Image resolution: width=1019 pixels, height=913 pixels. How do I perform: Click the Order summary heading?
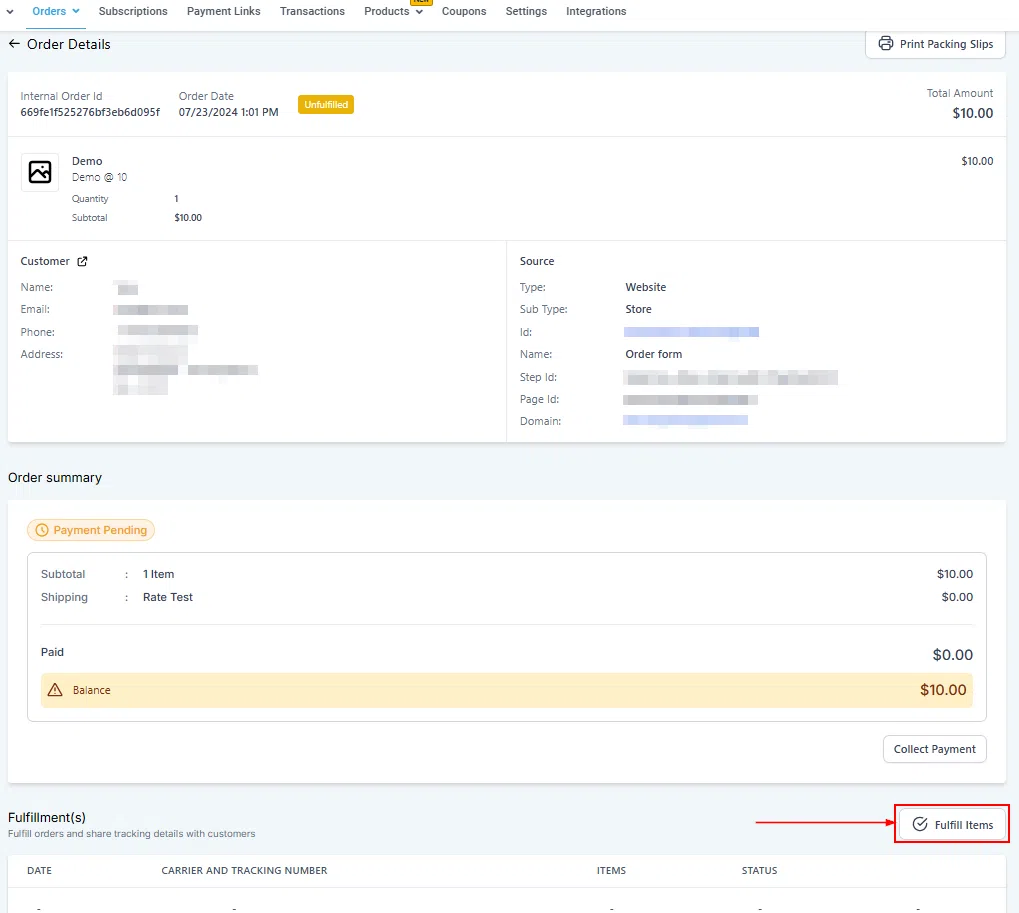(x=55, y=478)
